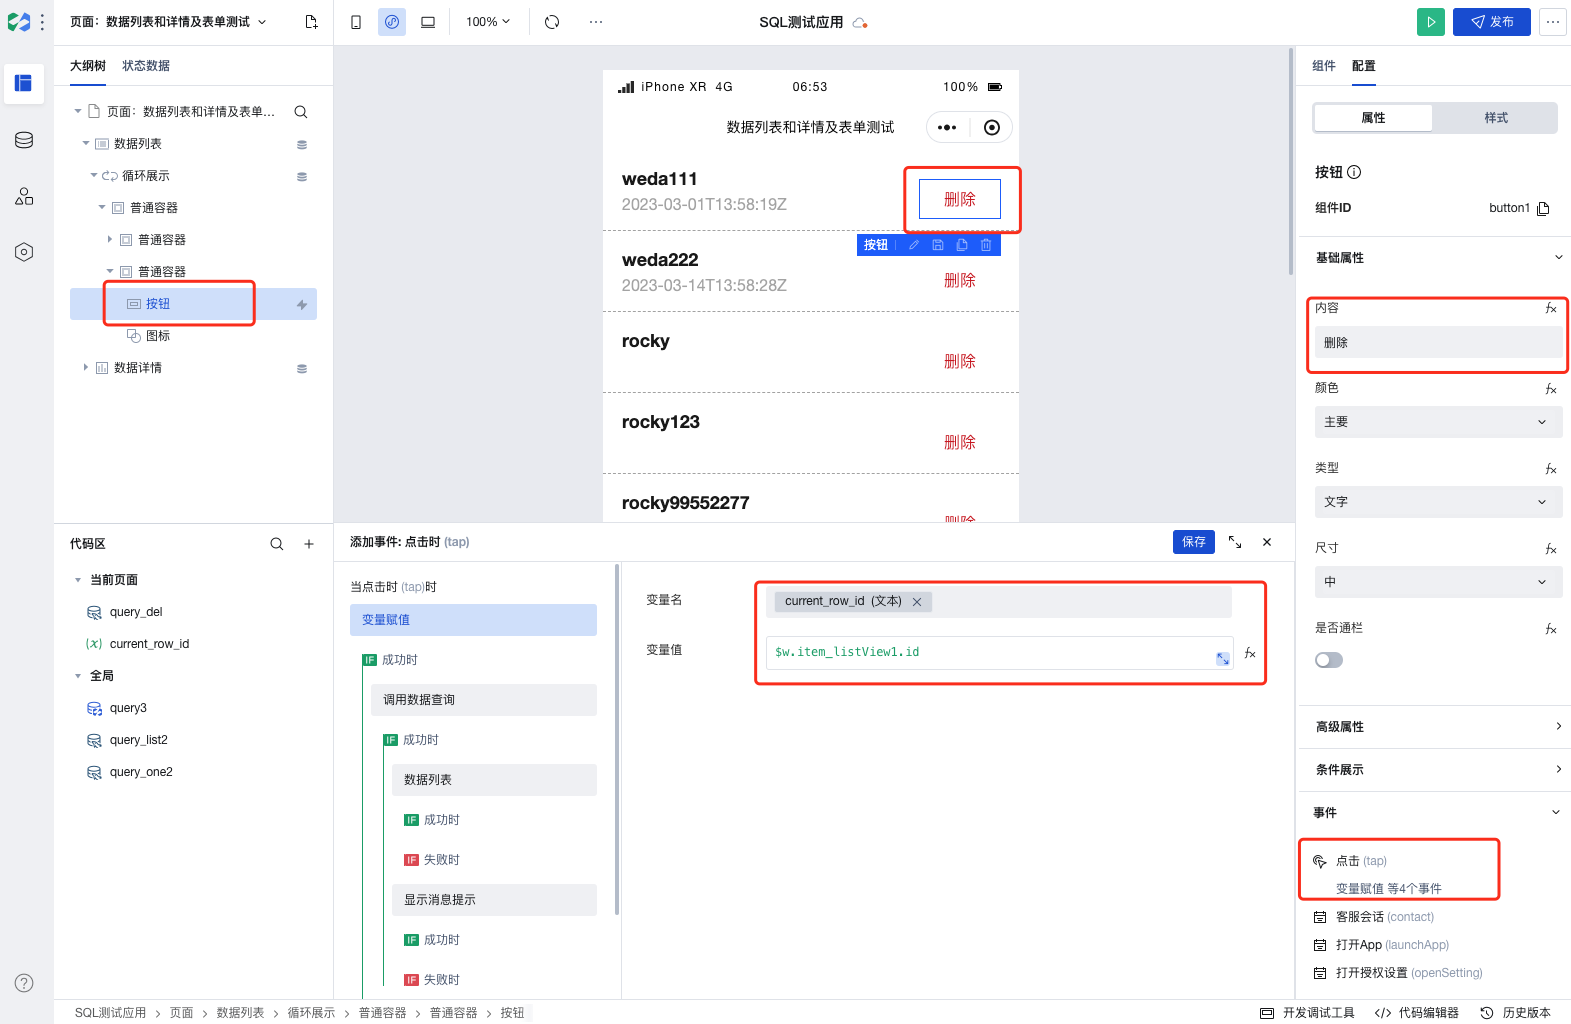Open the app settings hexagon icon

coord(24,252)
